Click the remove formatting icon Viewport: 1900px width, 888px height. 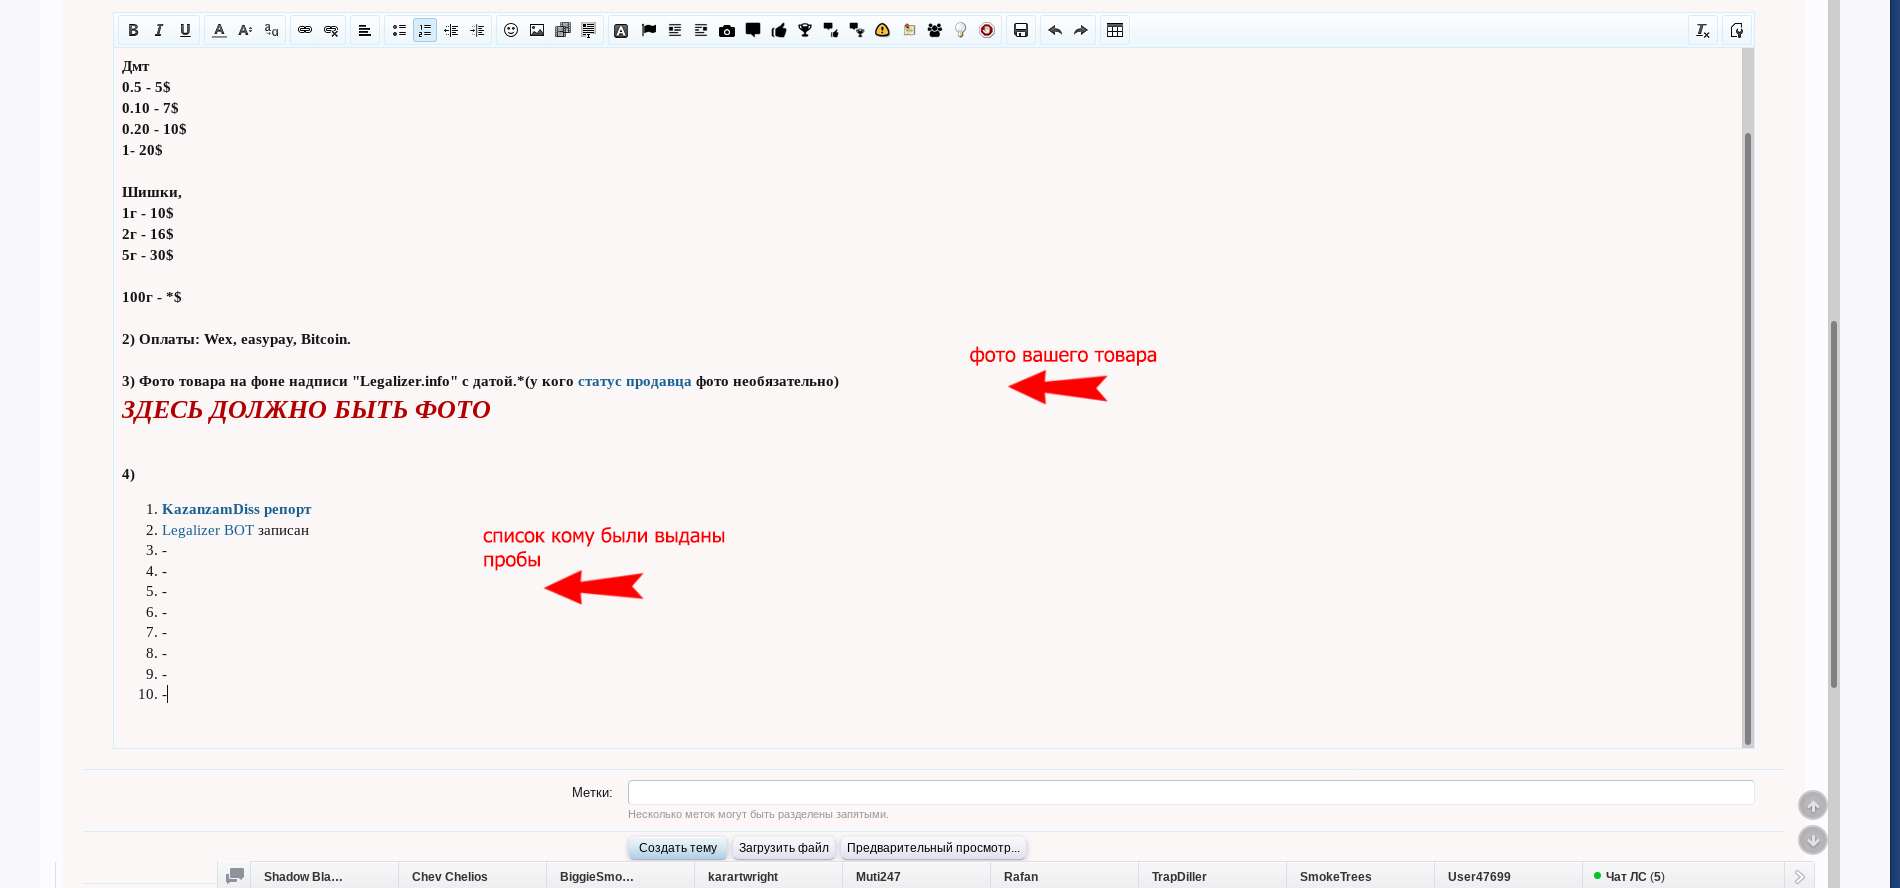coord(1703,30)
